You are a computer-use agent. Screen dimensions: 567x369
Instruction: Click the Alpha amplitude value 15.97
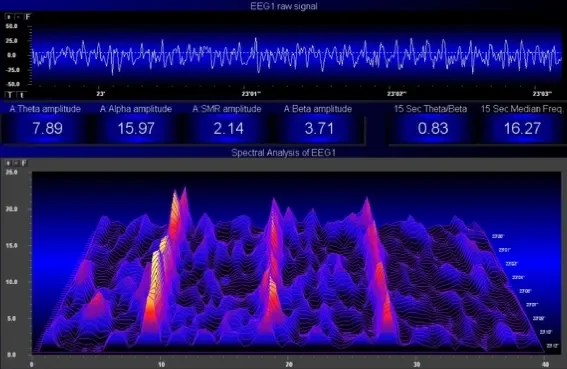[x=136, y=128]
